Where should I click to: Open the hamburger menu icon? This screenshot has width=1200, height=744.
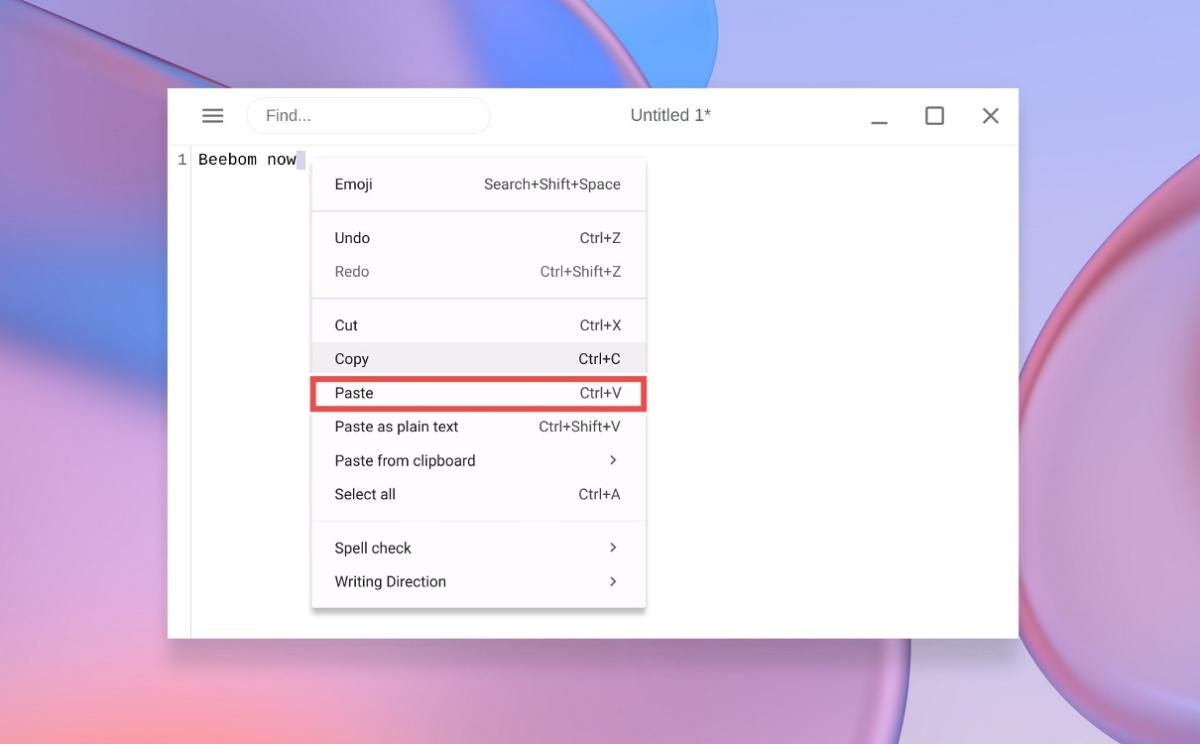pyautogui.click(x=212, y=115)
